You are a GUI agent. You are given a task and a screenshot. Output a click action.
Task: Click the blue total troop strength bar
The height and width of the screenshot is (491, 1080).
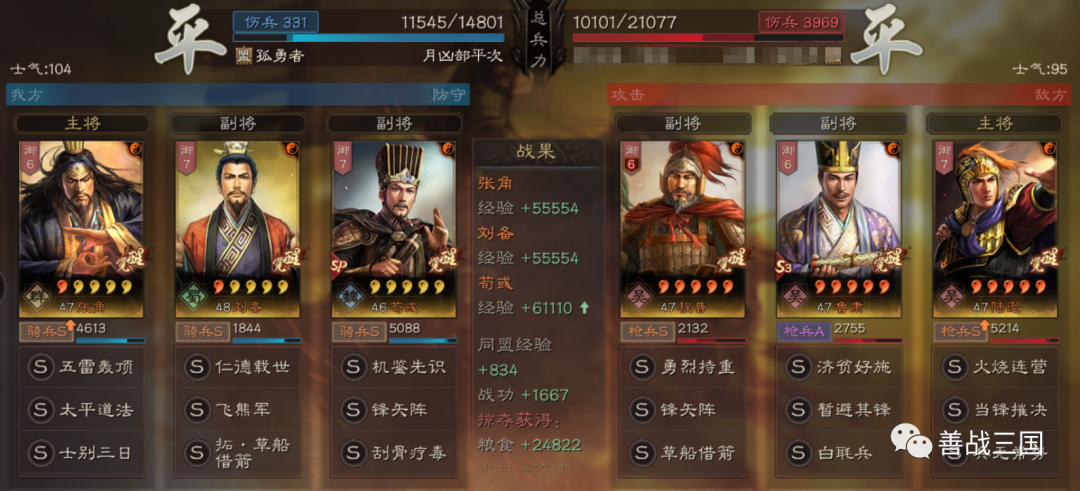[368, 38]
